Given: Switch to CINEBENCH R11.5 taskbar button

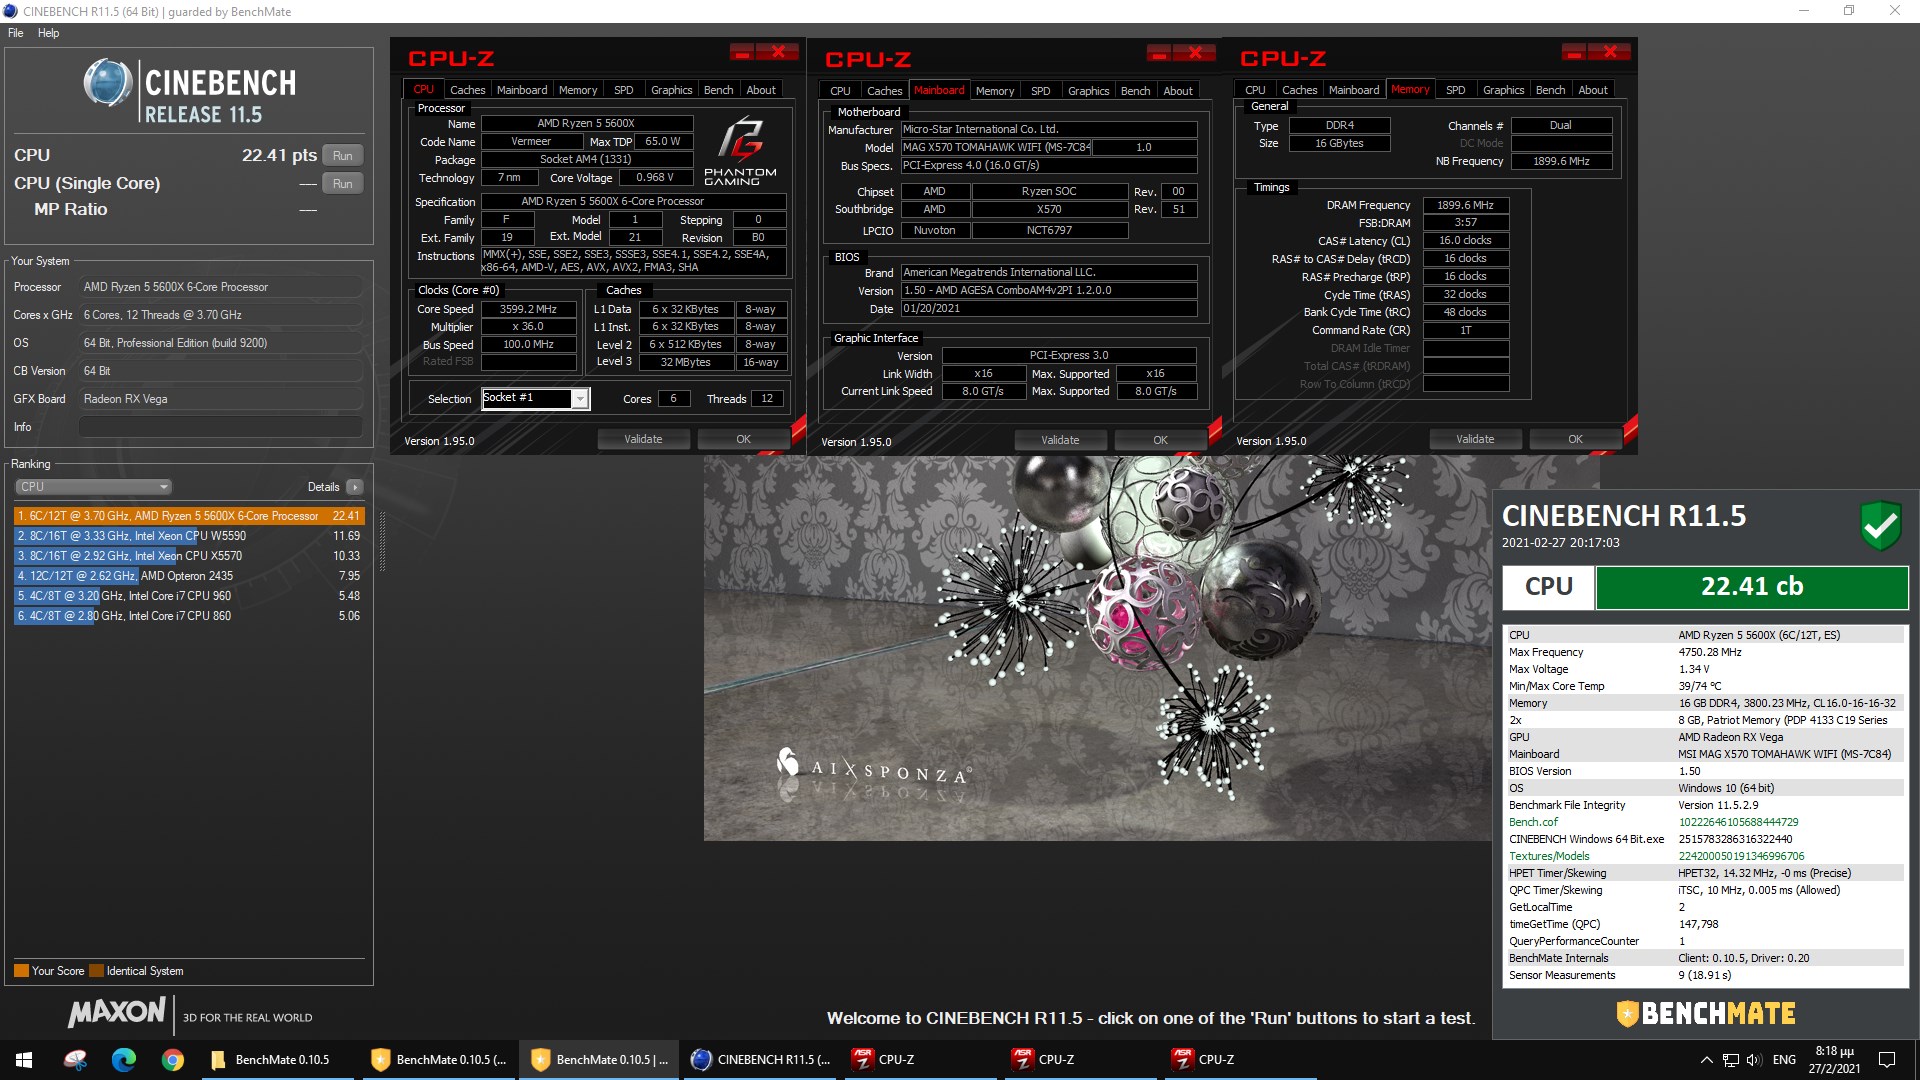Looking at the screenshot, I should tap(761, 1060).
